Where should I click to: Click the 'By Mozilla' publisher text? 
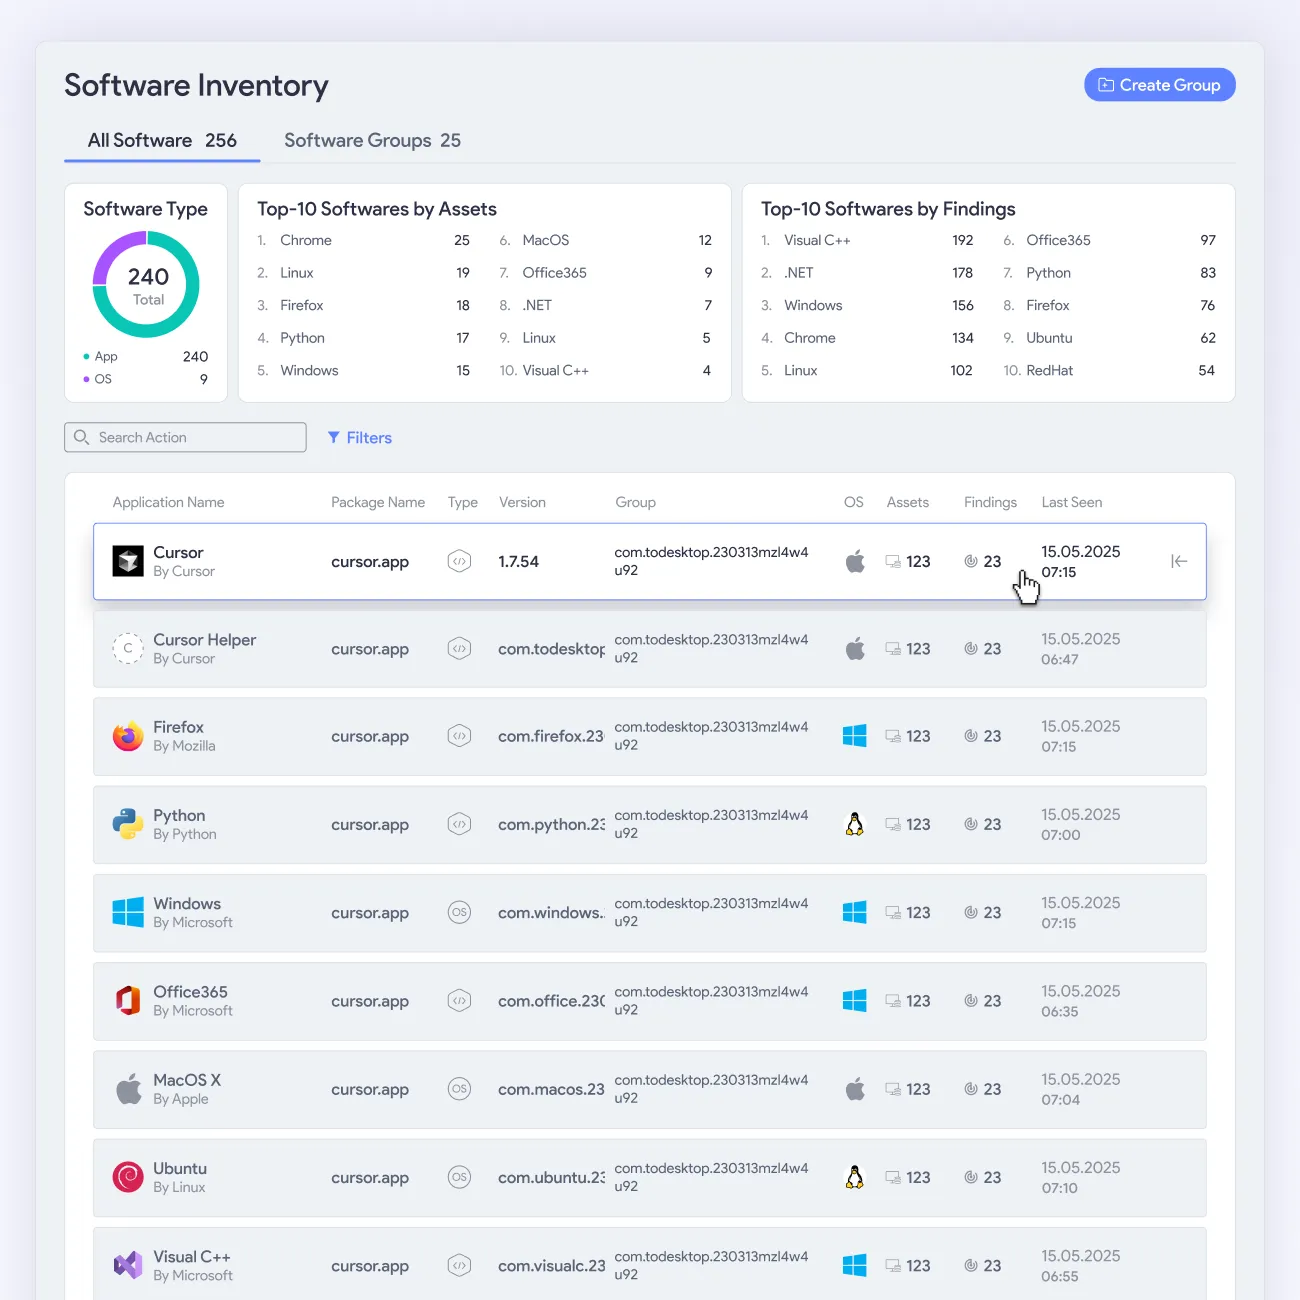coord(184,746)
